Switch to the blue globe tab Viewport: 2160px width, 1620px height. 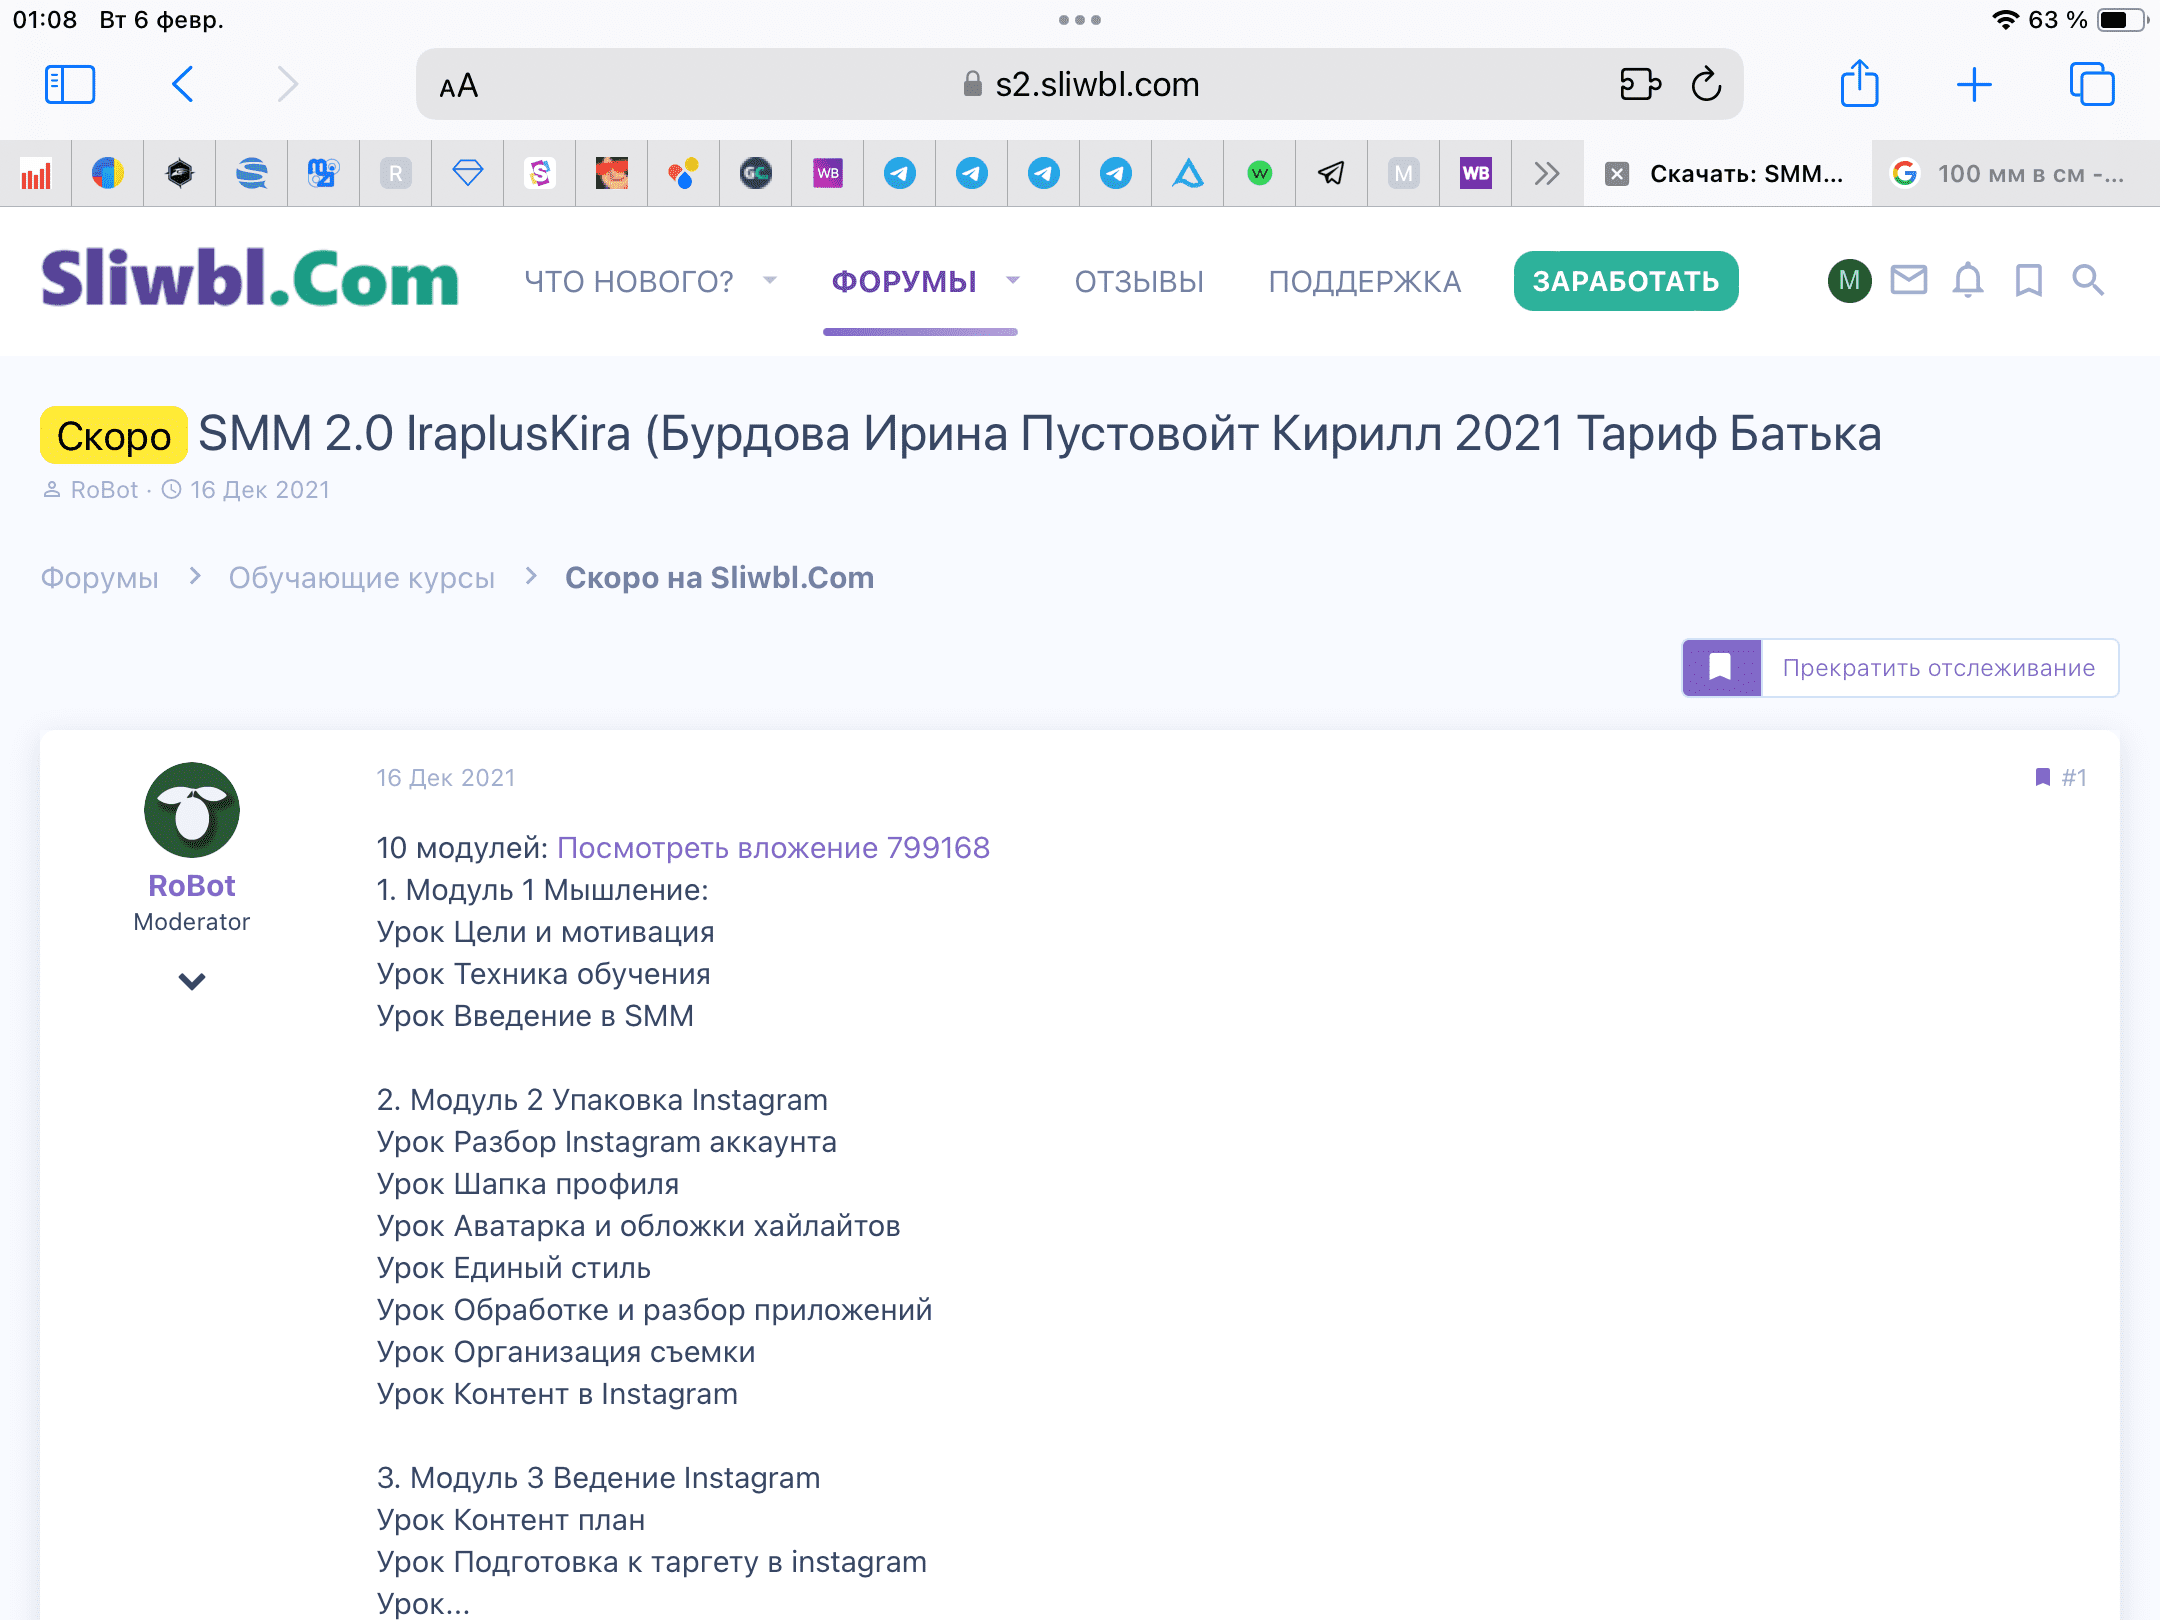[x=252, y=174]
